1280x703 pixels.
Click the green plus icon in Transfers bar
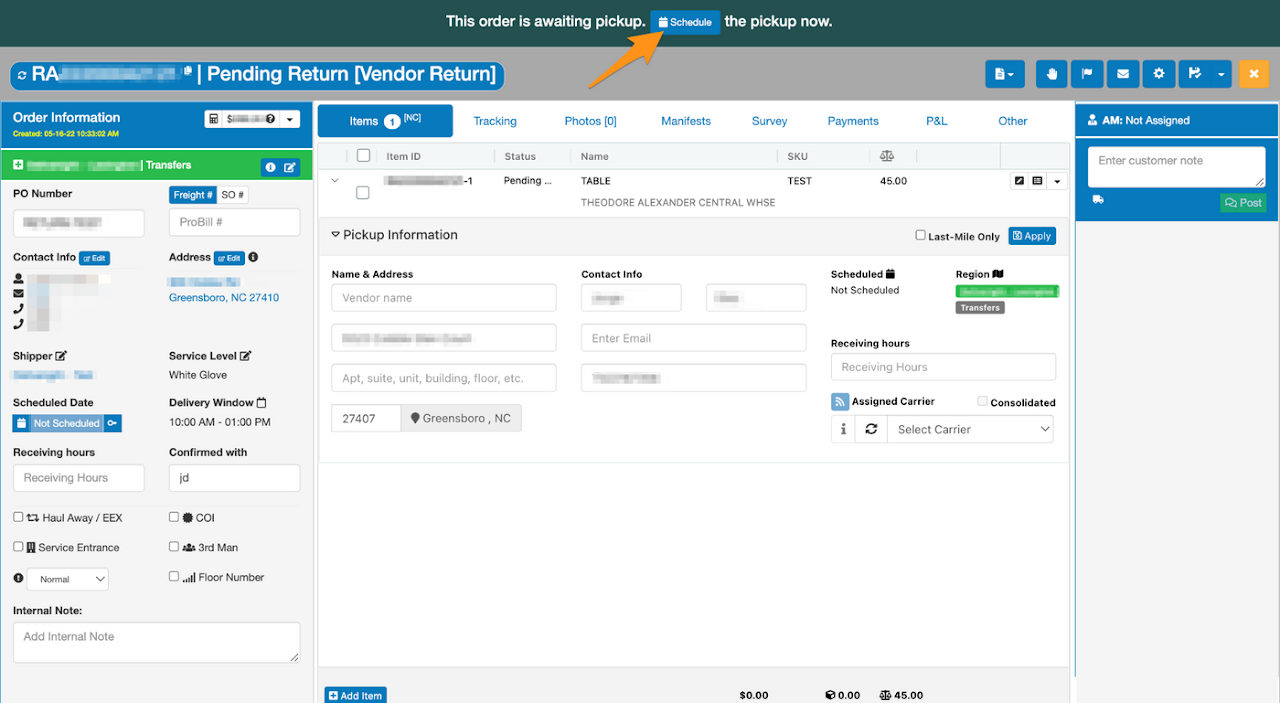point(18,165)
